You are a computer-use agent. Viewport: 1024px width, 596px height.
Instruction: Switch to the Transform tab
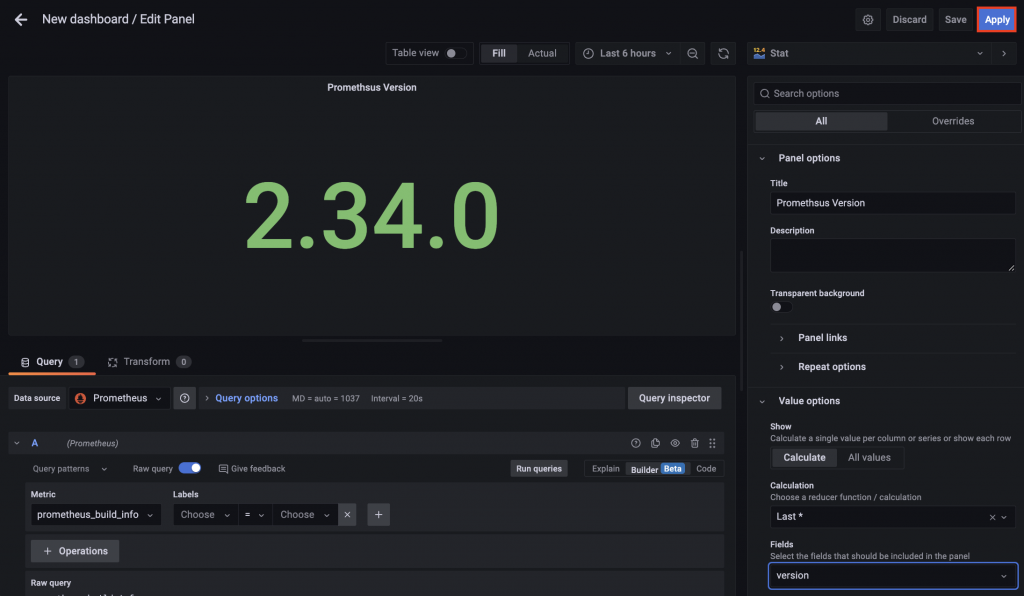[x=149, y=362]
